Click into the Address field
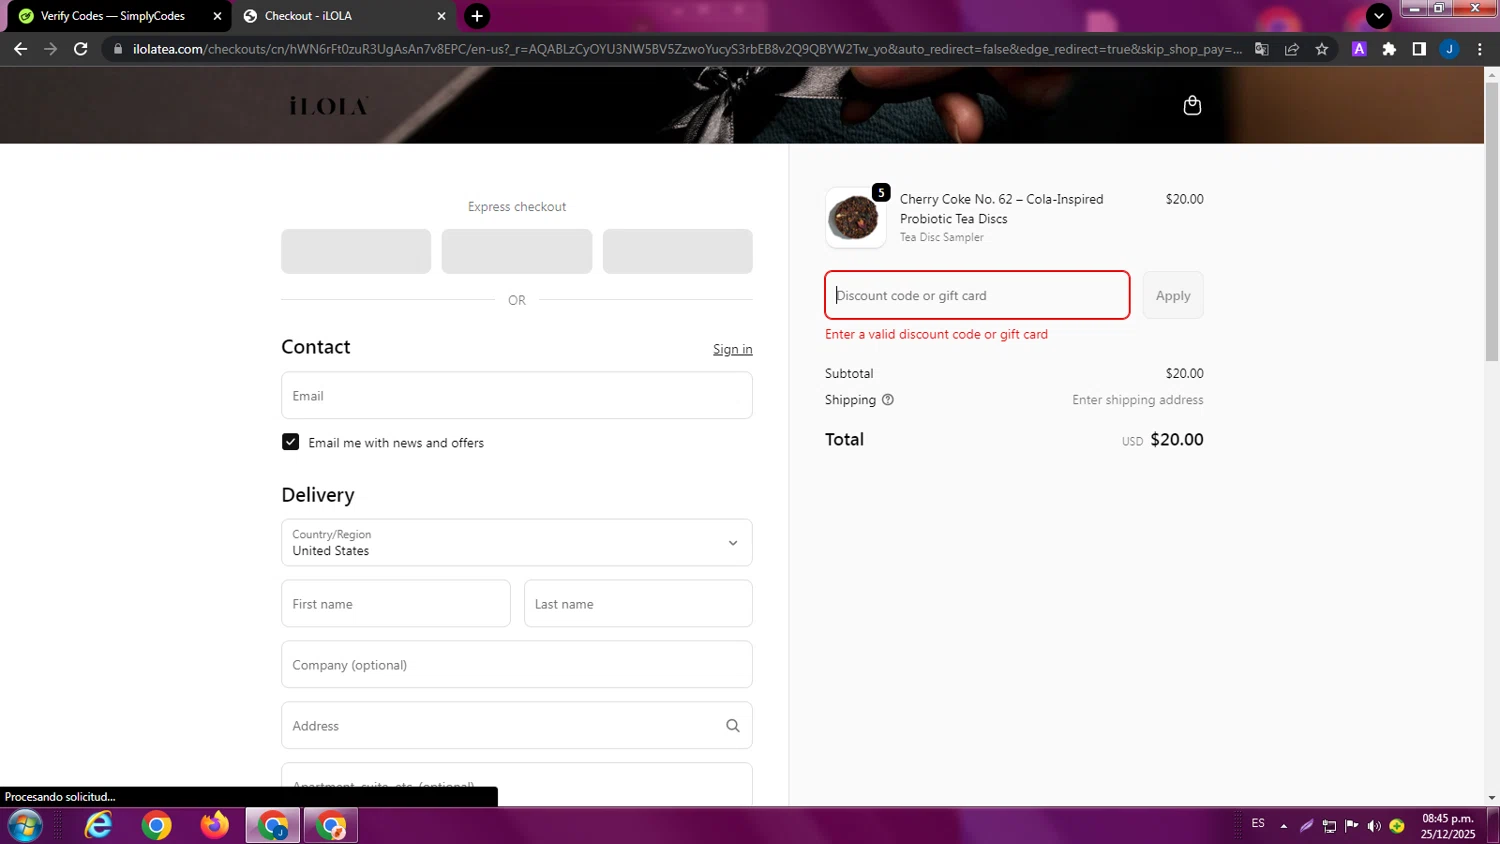Image resolution: width=1500 pixels, height=844 pixels. tap(517, 726)
